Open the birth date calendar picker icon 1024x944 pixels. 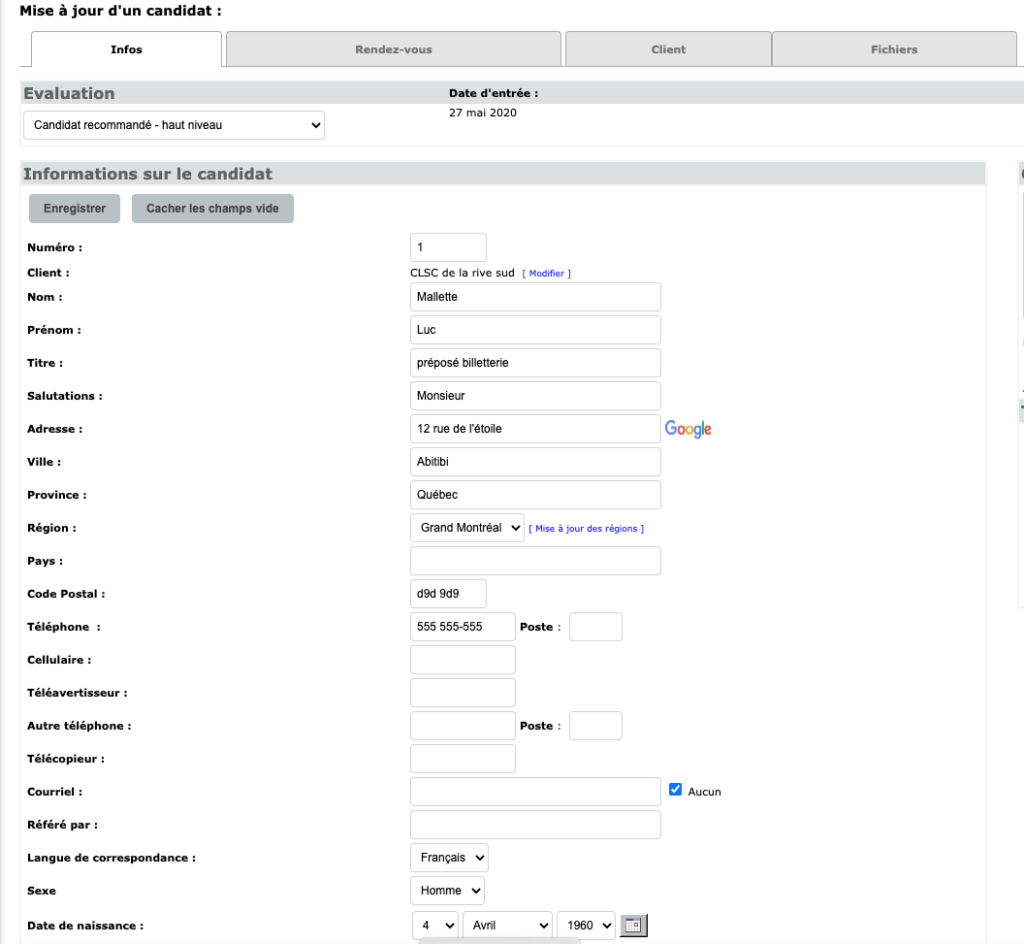633,925
